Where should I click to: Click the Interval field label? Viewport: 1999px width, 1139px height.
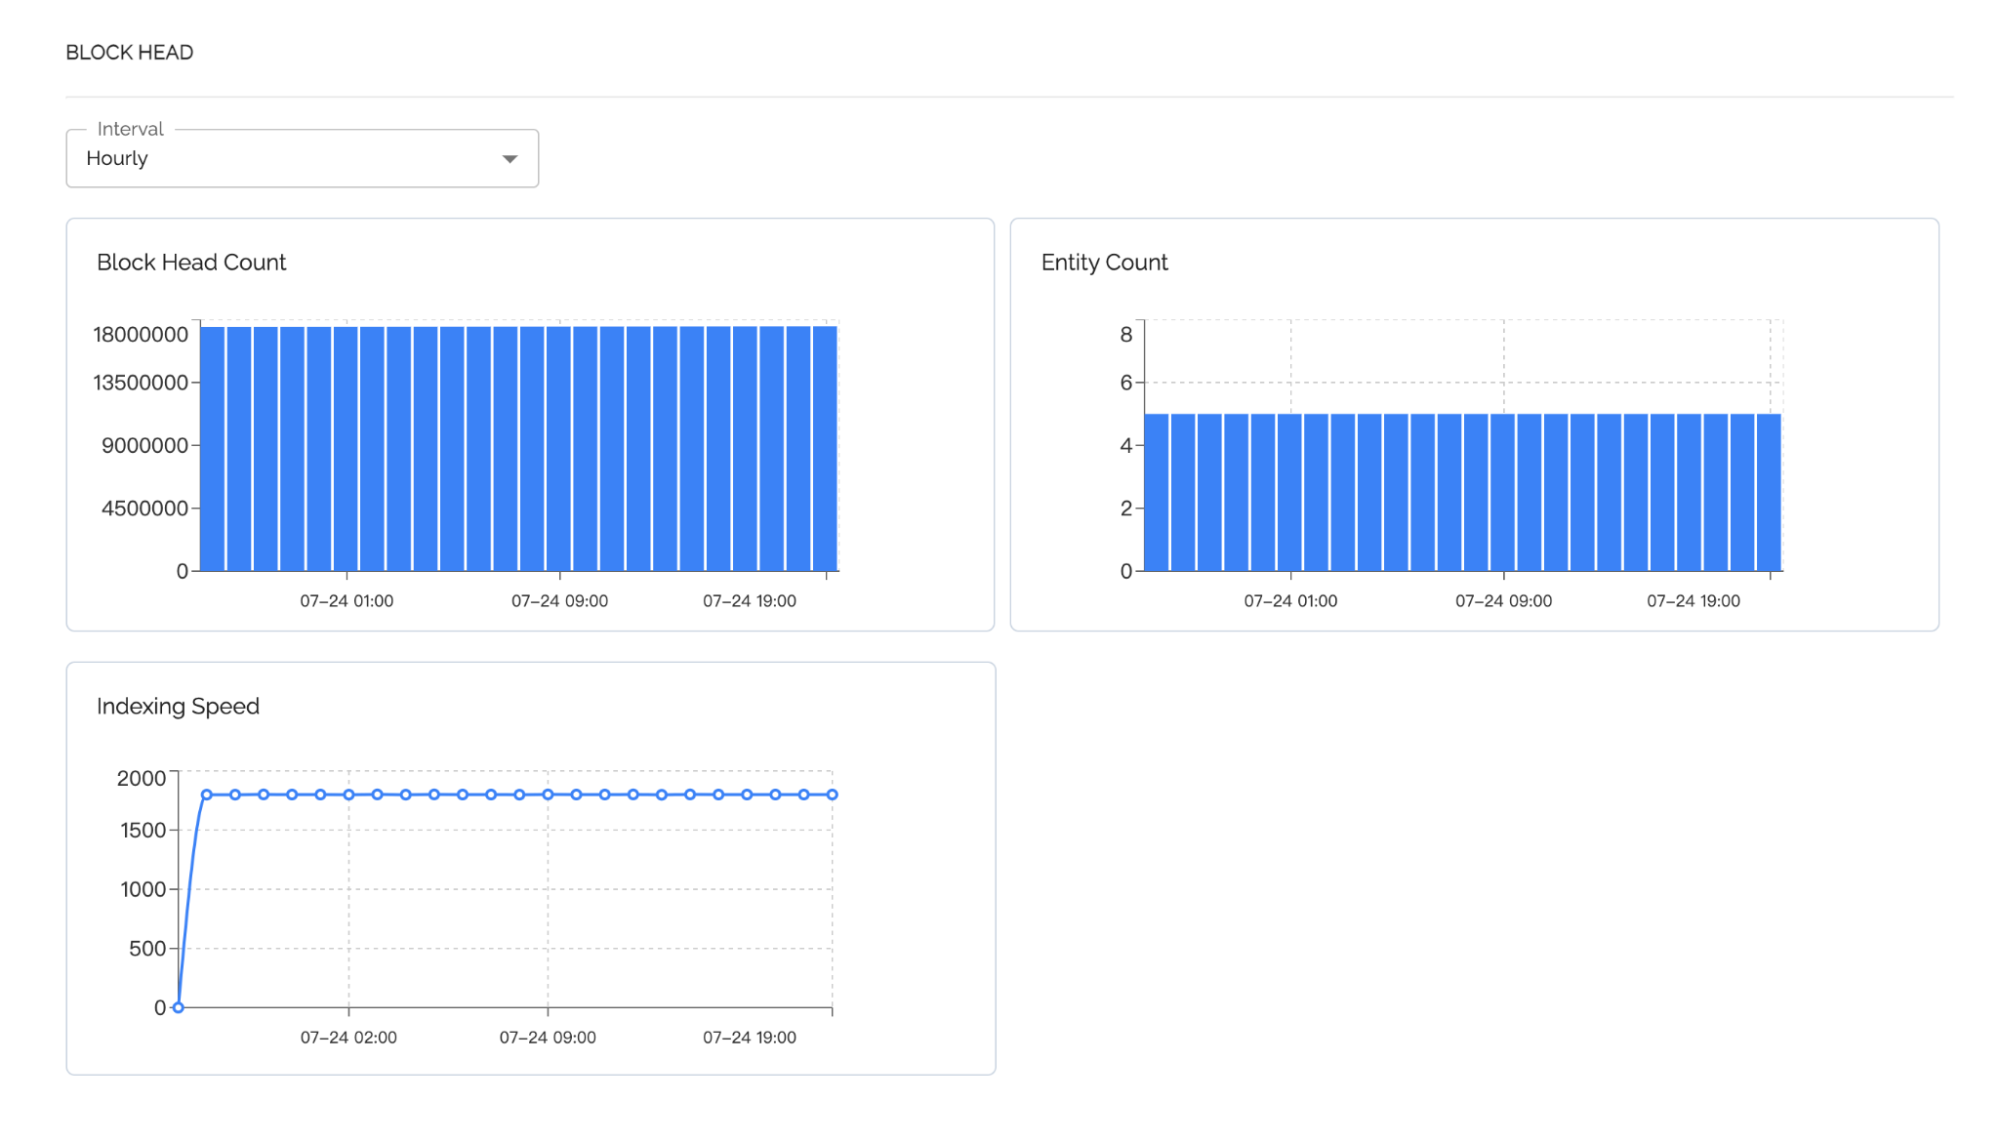(130, 129)
